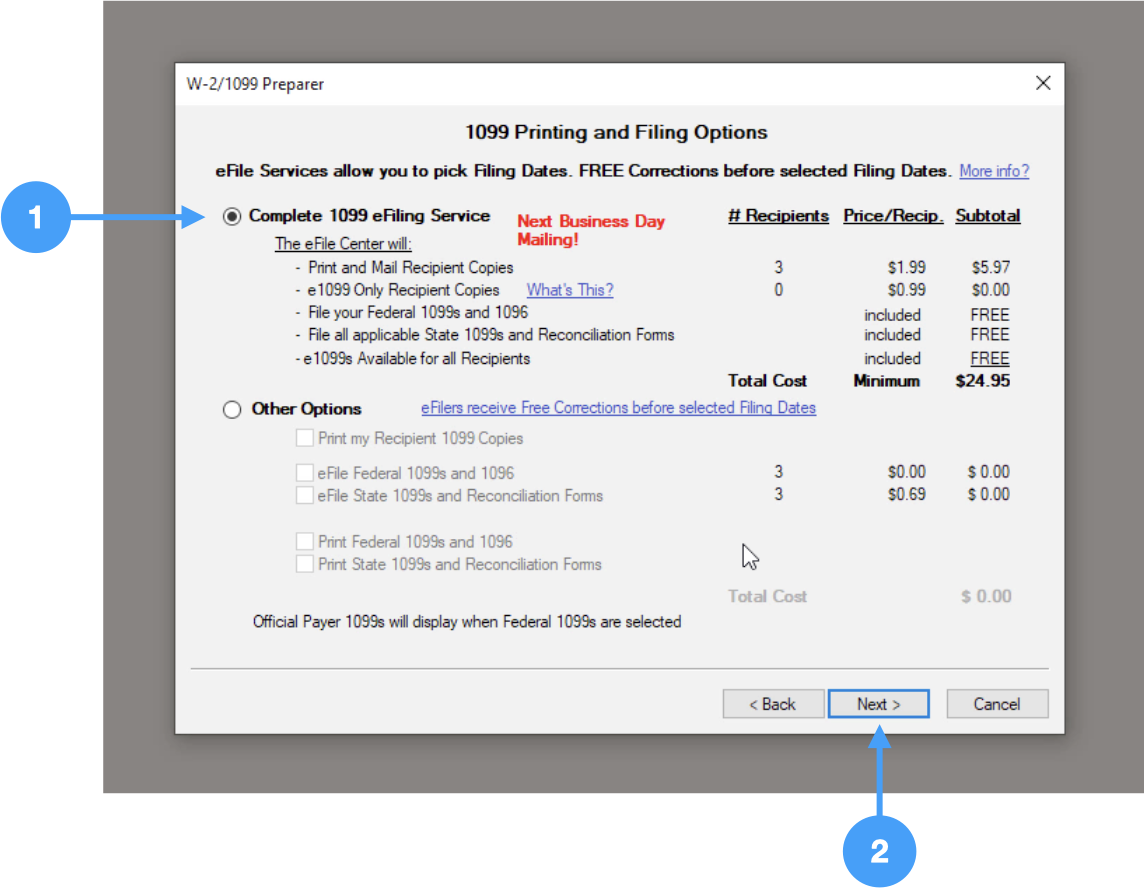Cancel the 1099 filing wizard
The height and width of the screenshot is (888, 1144).
[997, 704]
